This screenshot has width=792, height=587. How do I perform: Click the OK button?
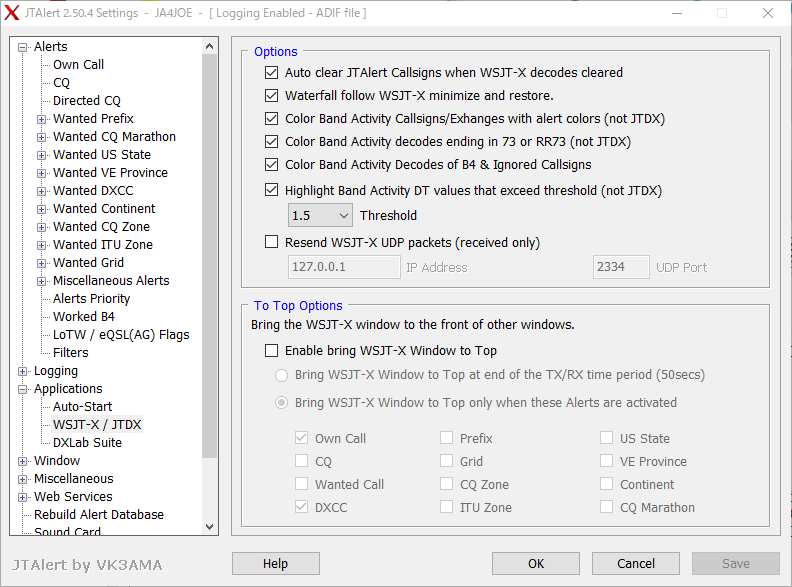(536, 563)
